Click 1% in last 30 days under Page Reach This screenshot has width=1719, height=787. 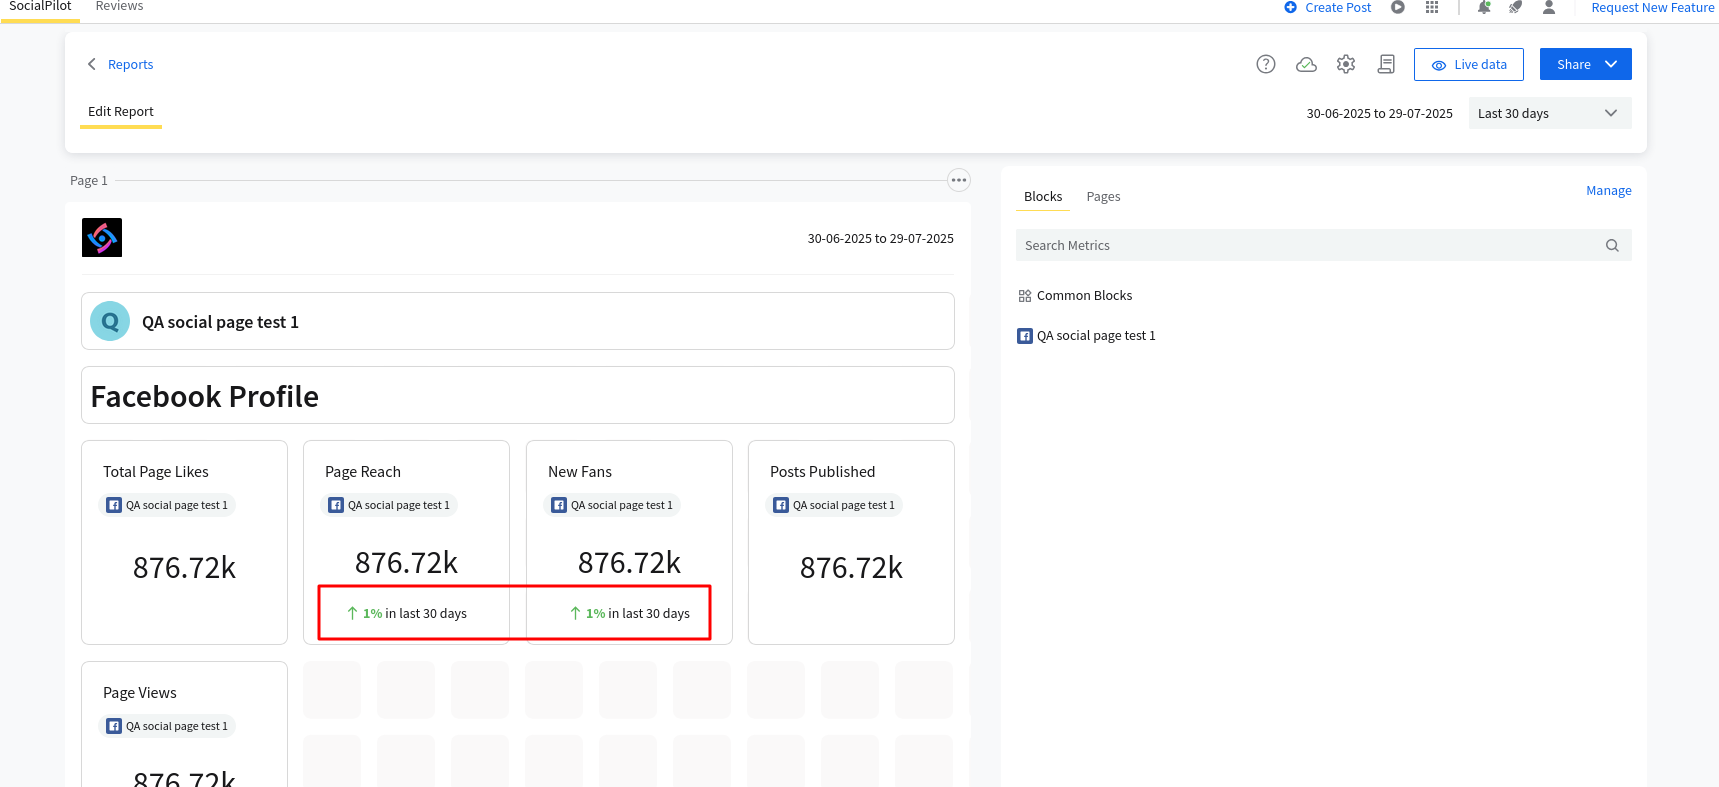click(407, 613)
